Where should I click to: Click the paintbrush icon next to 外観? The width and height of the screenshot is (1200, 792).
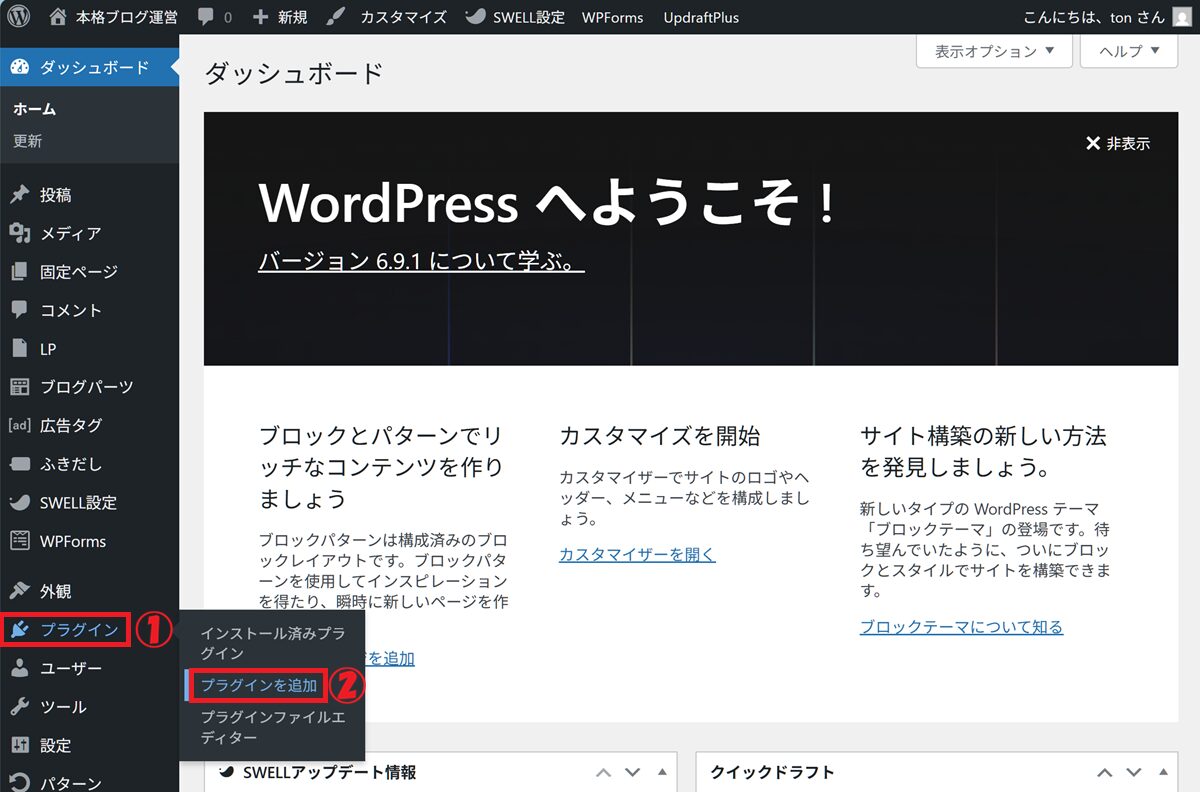pos(20,591)
